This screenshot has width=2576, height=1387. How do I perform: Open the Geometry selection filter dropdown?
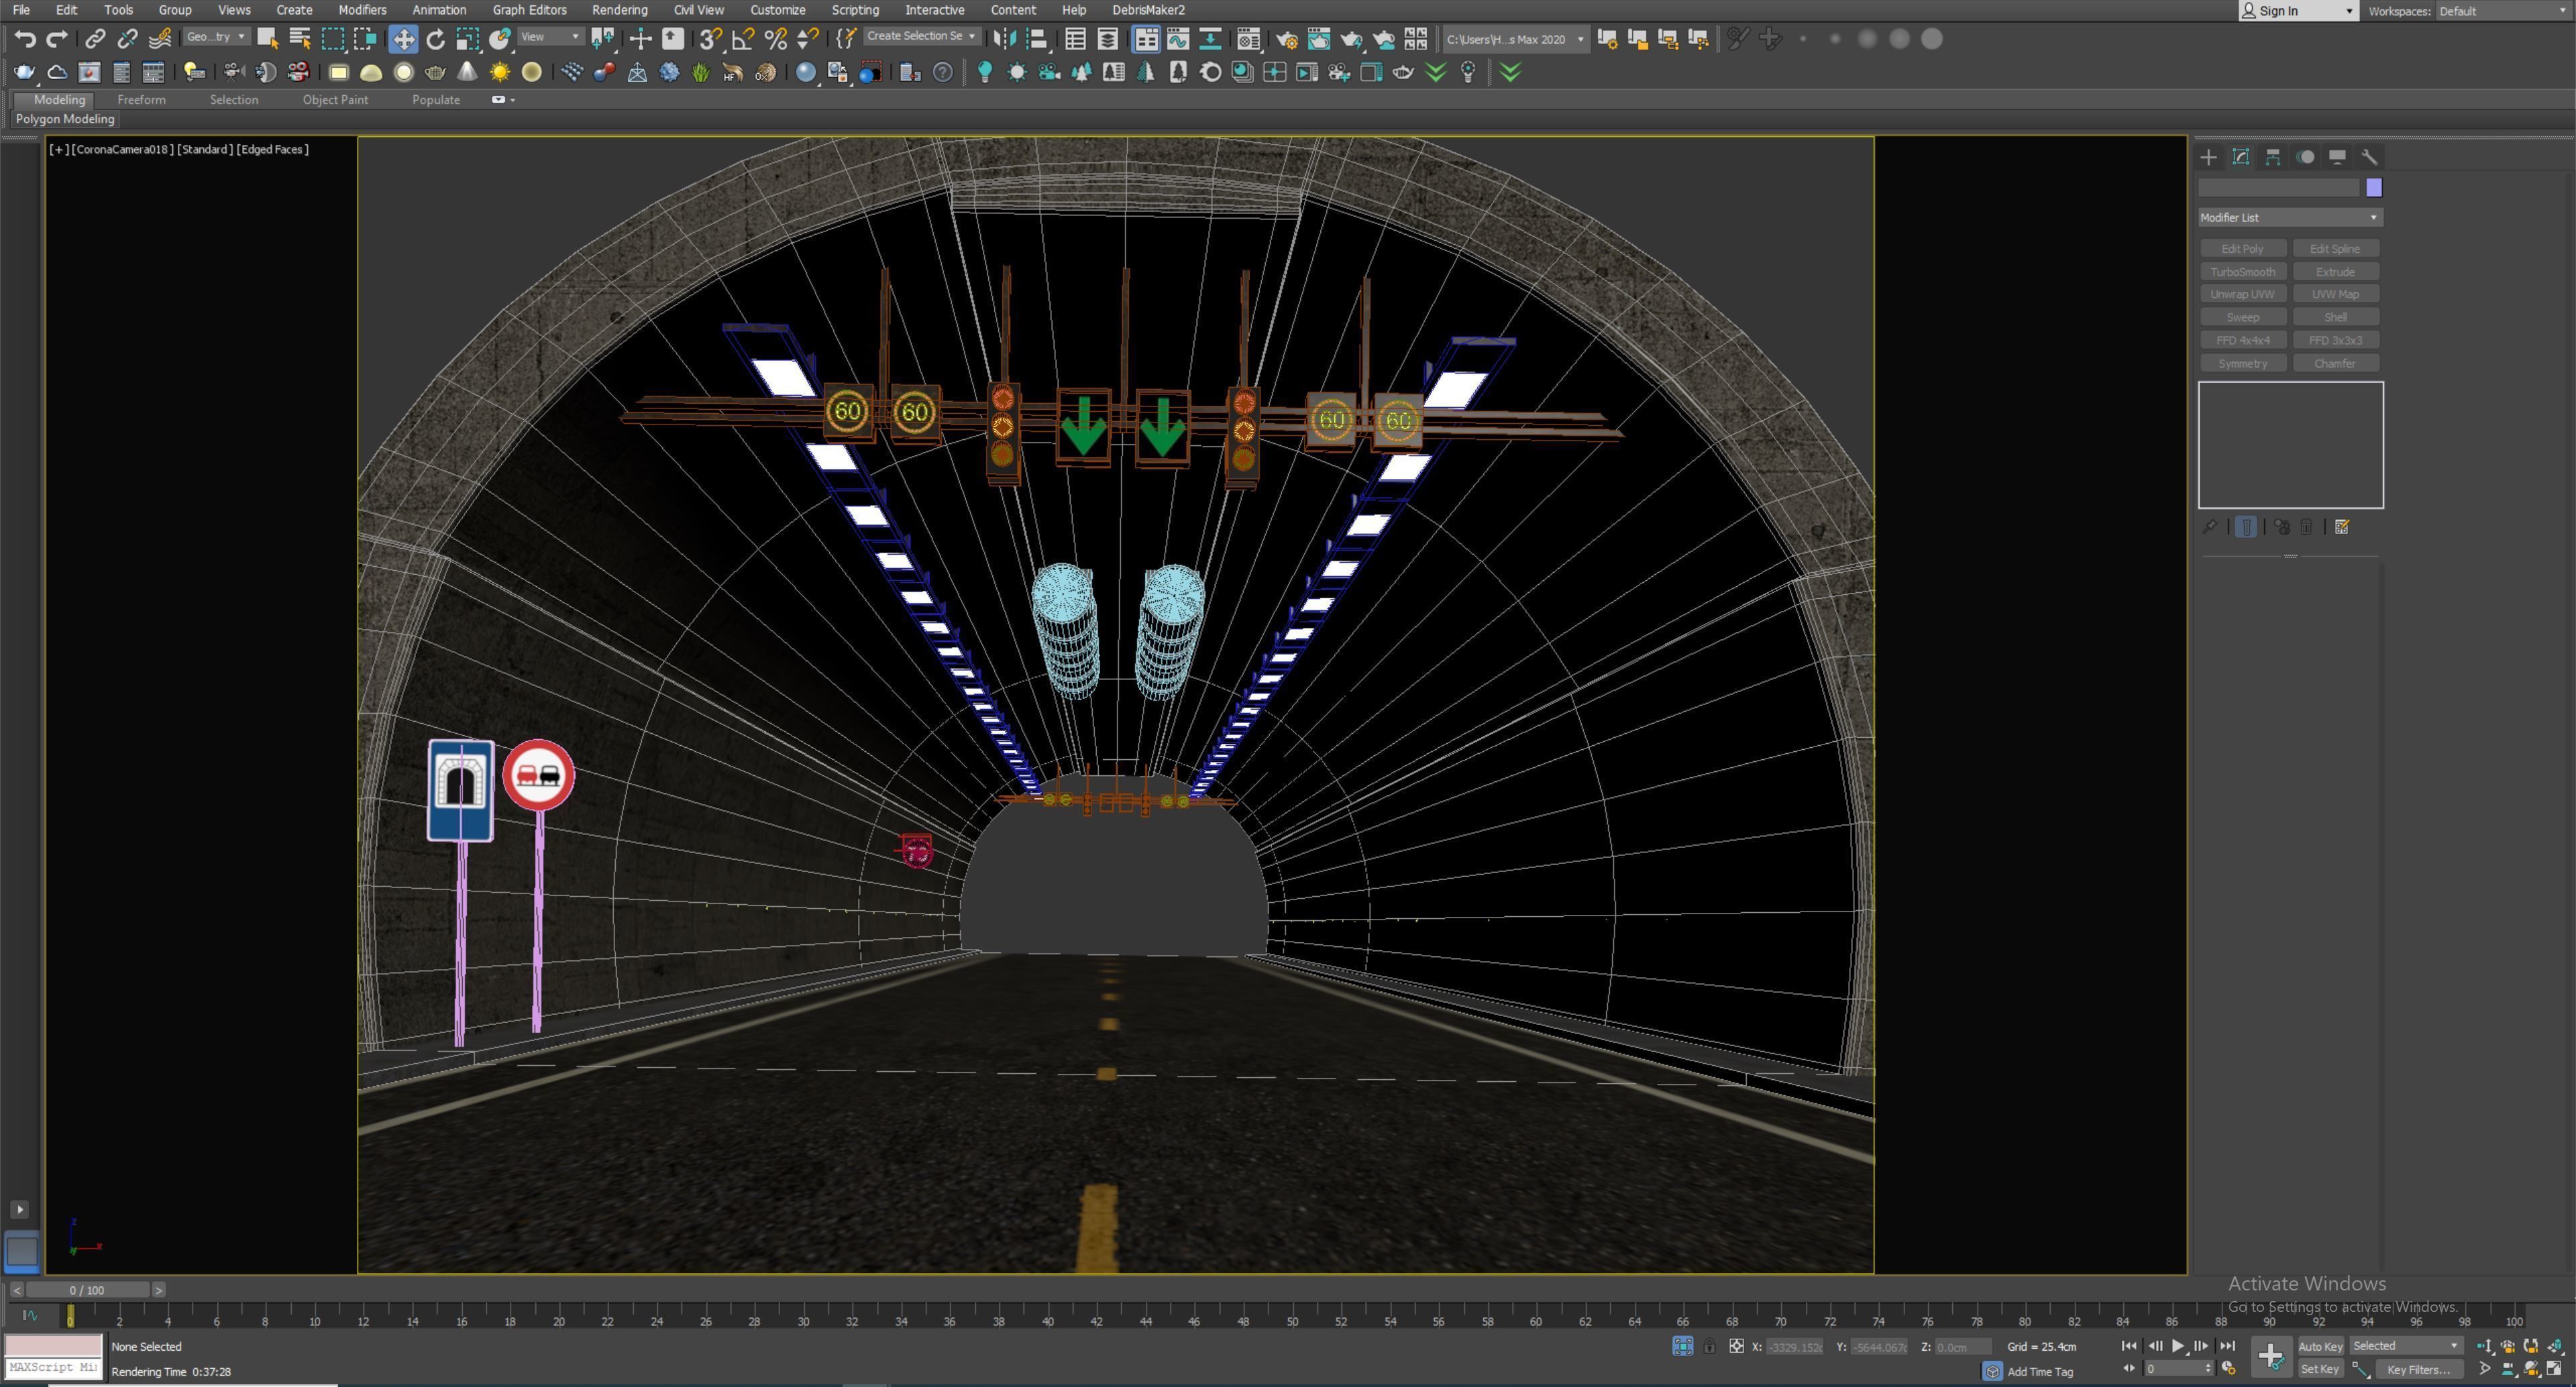point(216,37)
